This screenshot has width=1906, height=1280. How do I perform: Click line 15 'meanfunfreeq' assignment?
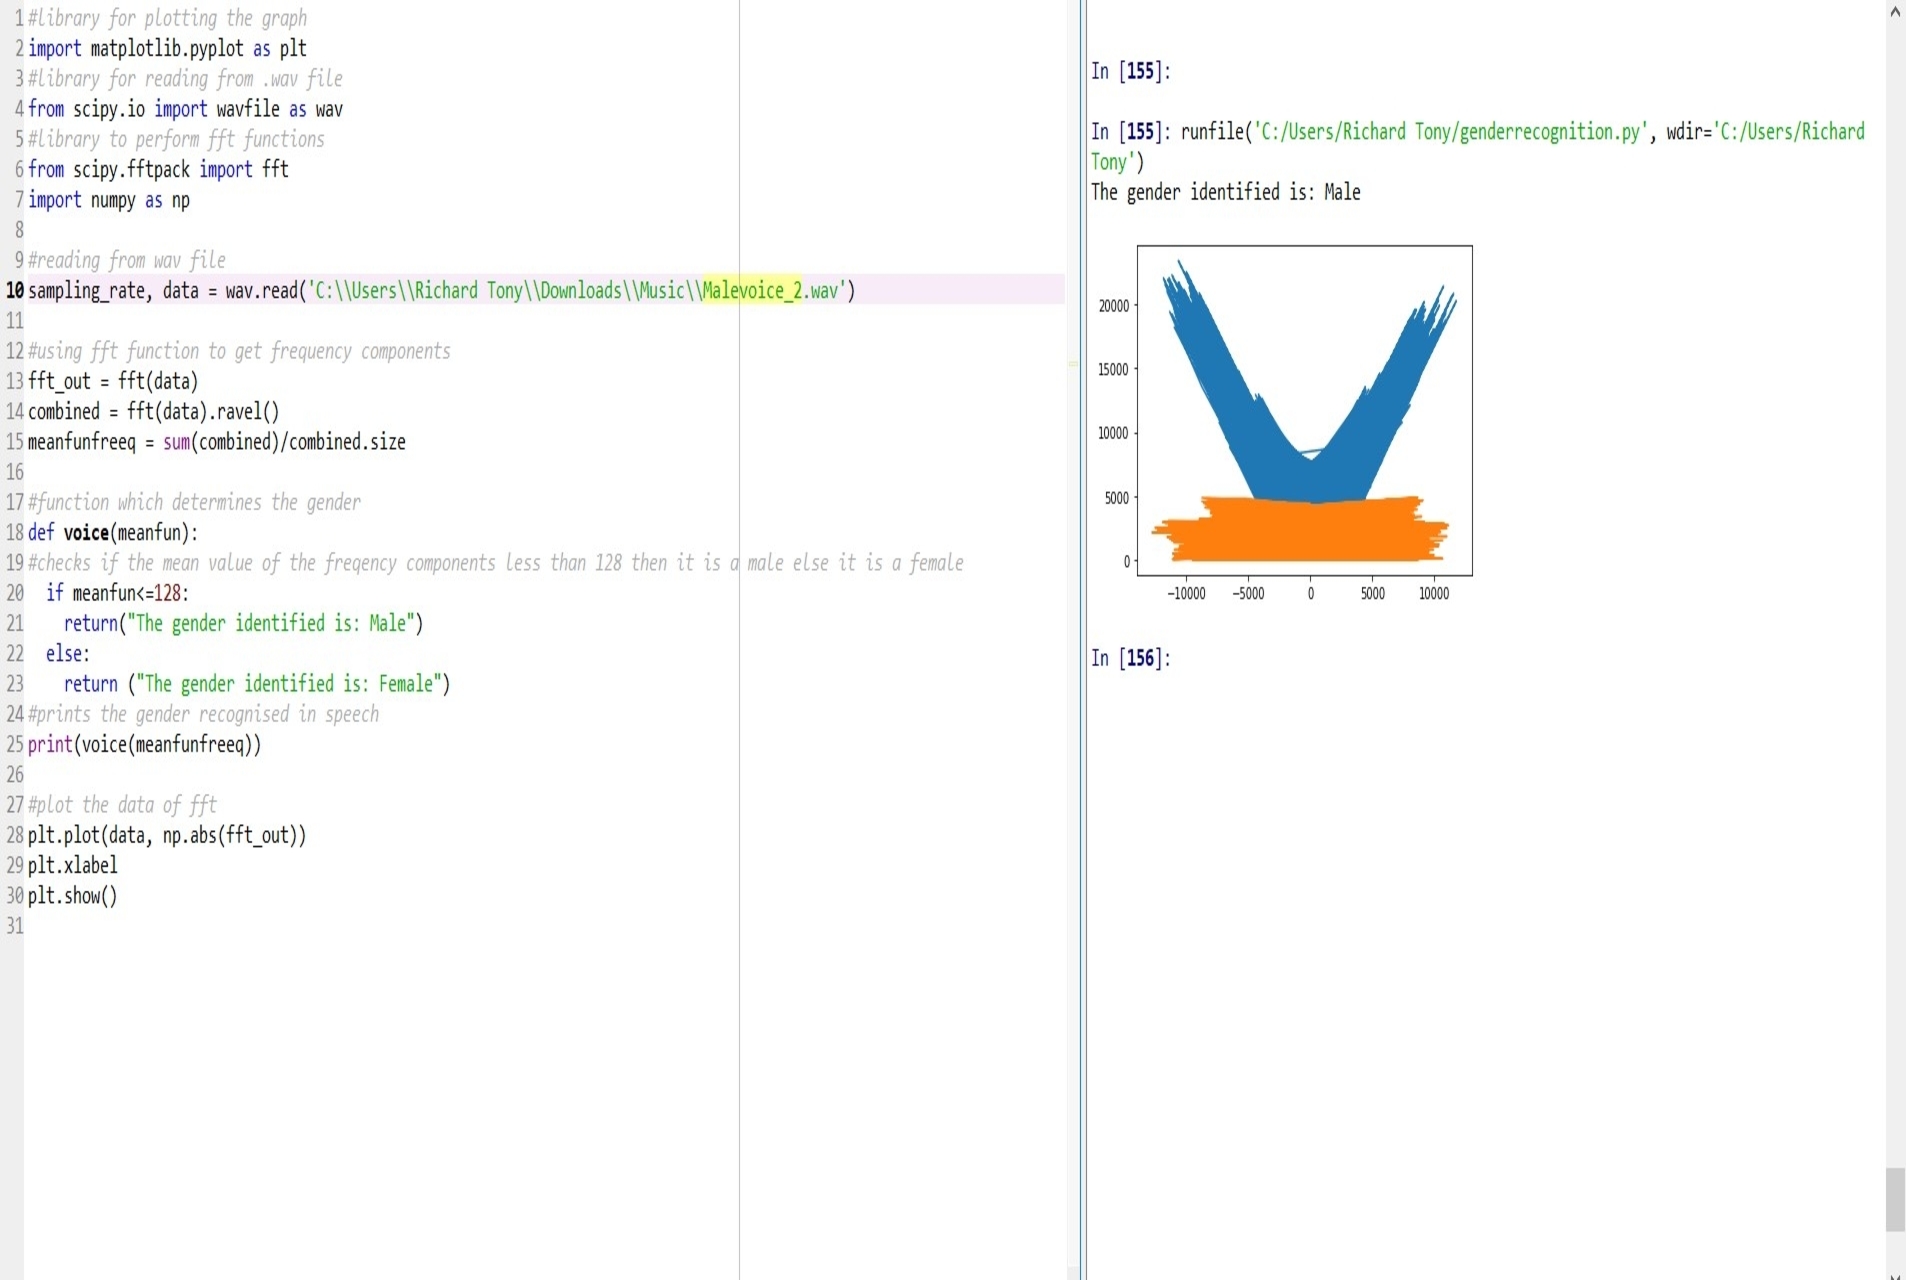(x=217, y=442)
